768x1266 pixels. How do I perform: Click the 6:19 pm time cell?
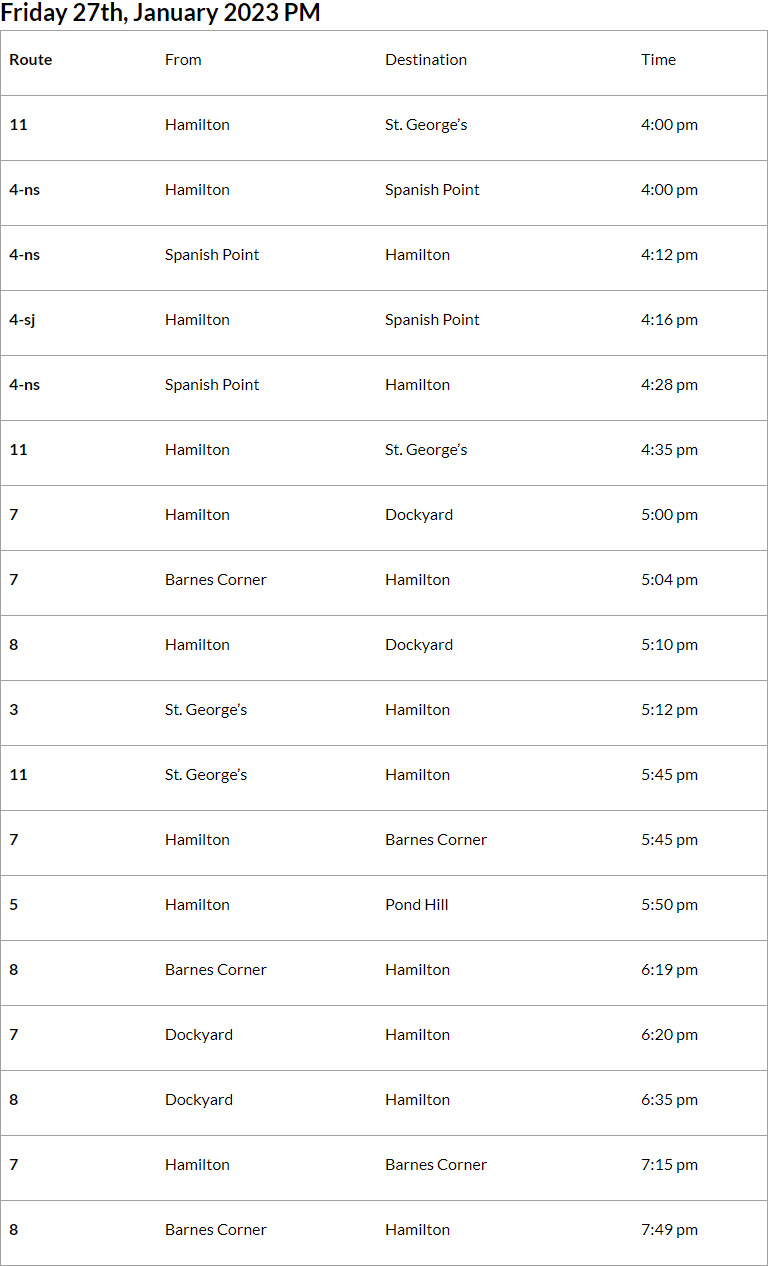point(669,970)
